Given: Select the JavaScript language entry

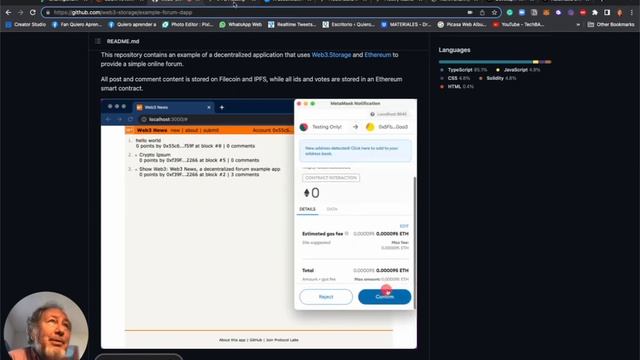Looking at the screenshot, I should click(x=518, y=70).
